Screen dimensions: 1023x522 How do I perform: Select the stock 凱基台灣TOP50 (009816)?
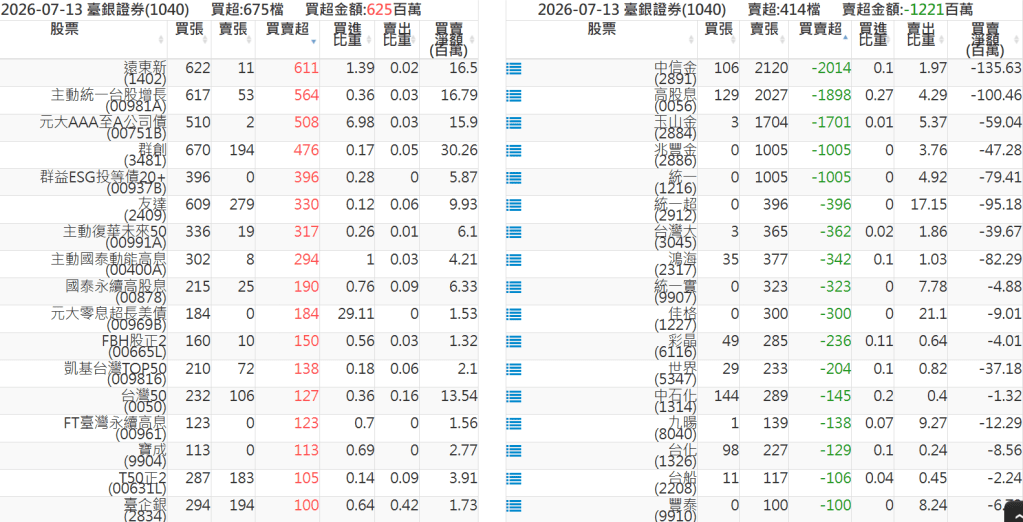point(116,375)
